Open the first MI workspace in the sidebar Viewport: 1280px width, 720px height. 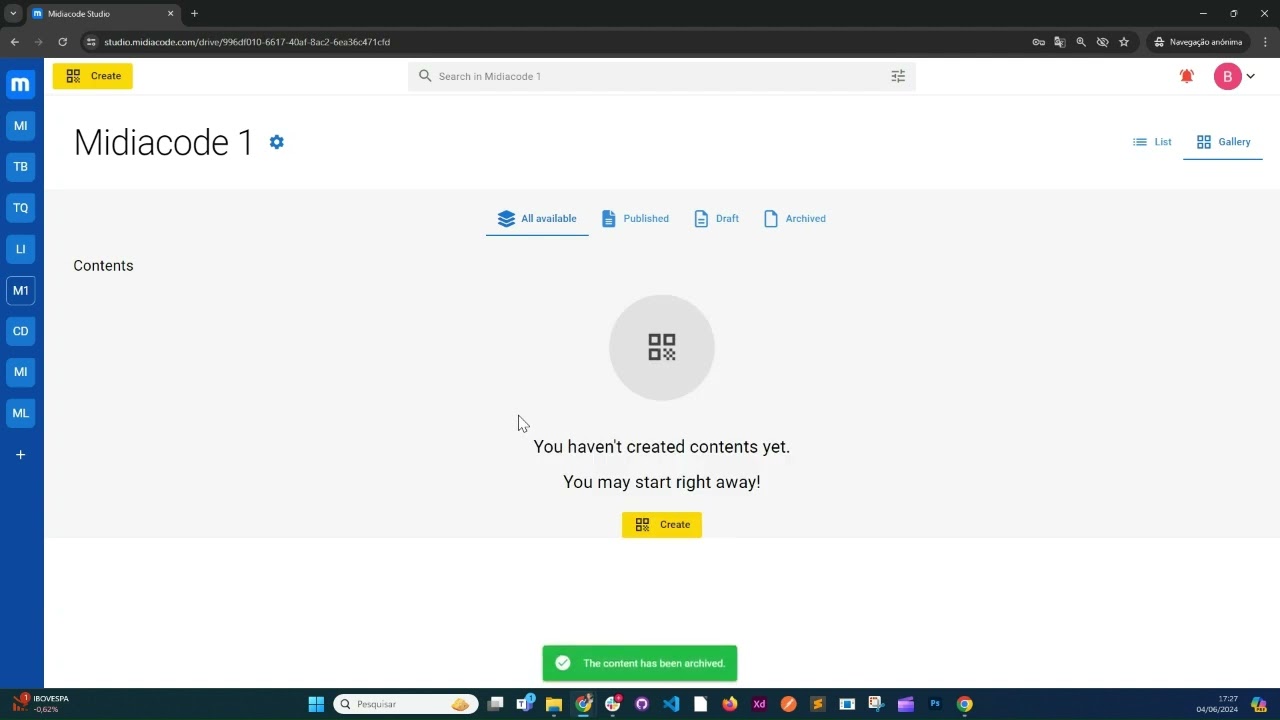click(20, 126)
